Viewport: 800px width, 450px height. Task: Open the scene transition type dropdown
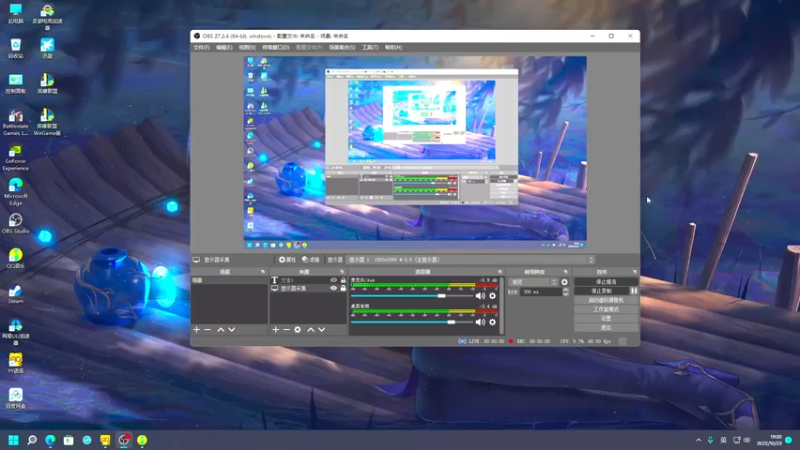coord(533,282)
